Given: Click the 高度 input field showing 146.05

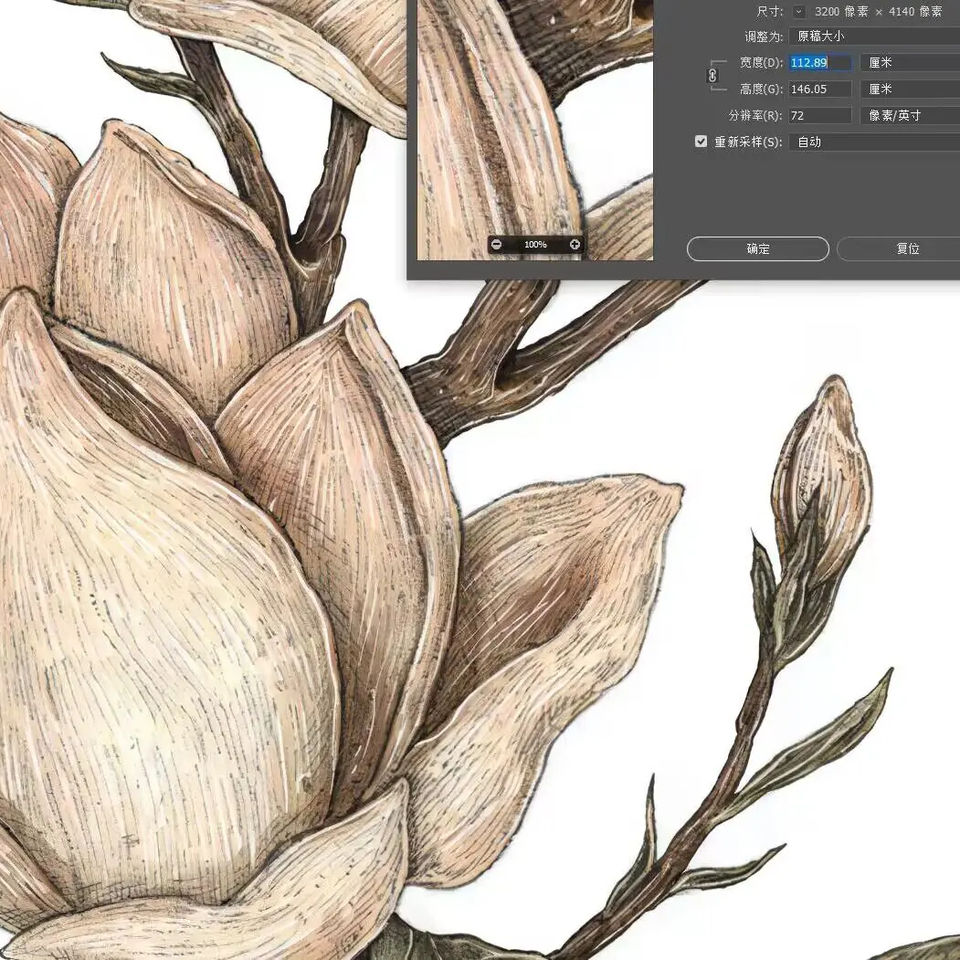Looking at the screenshot, I should coord(820,89).
